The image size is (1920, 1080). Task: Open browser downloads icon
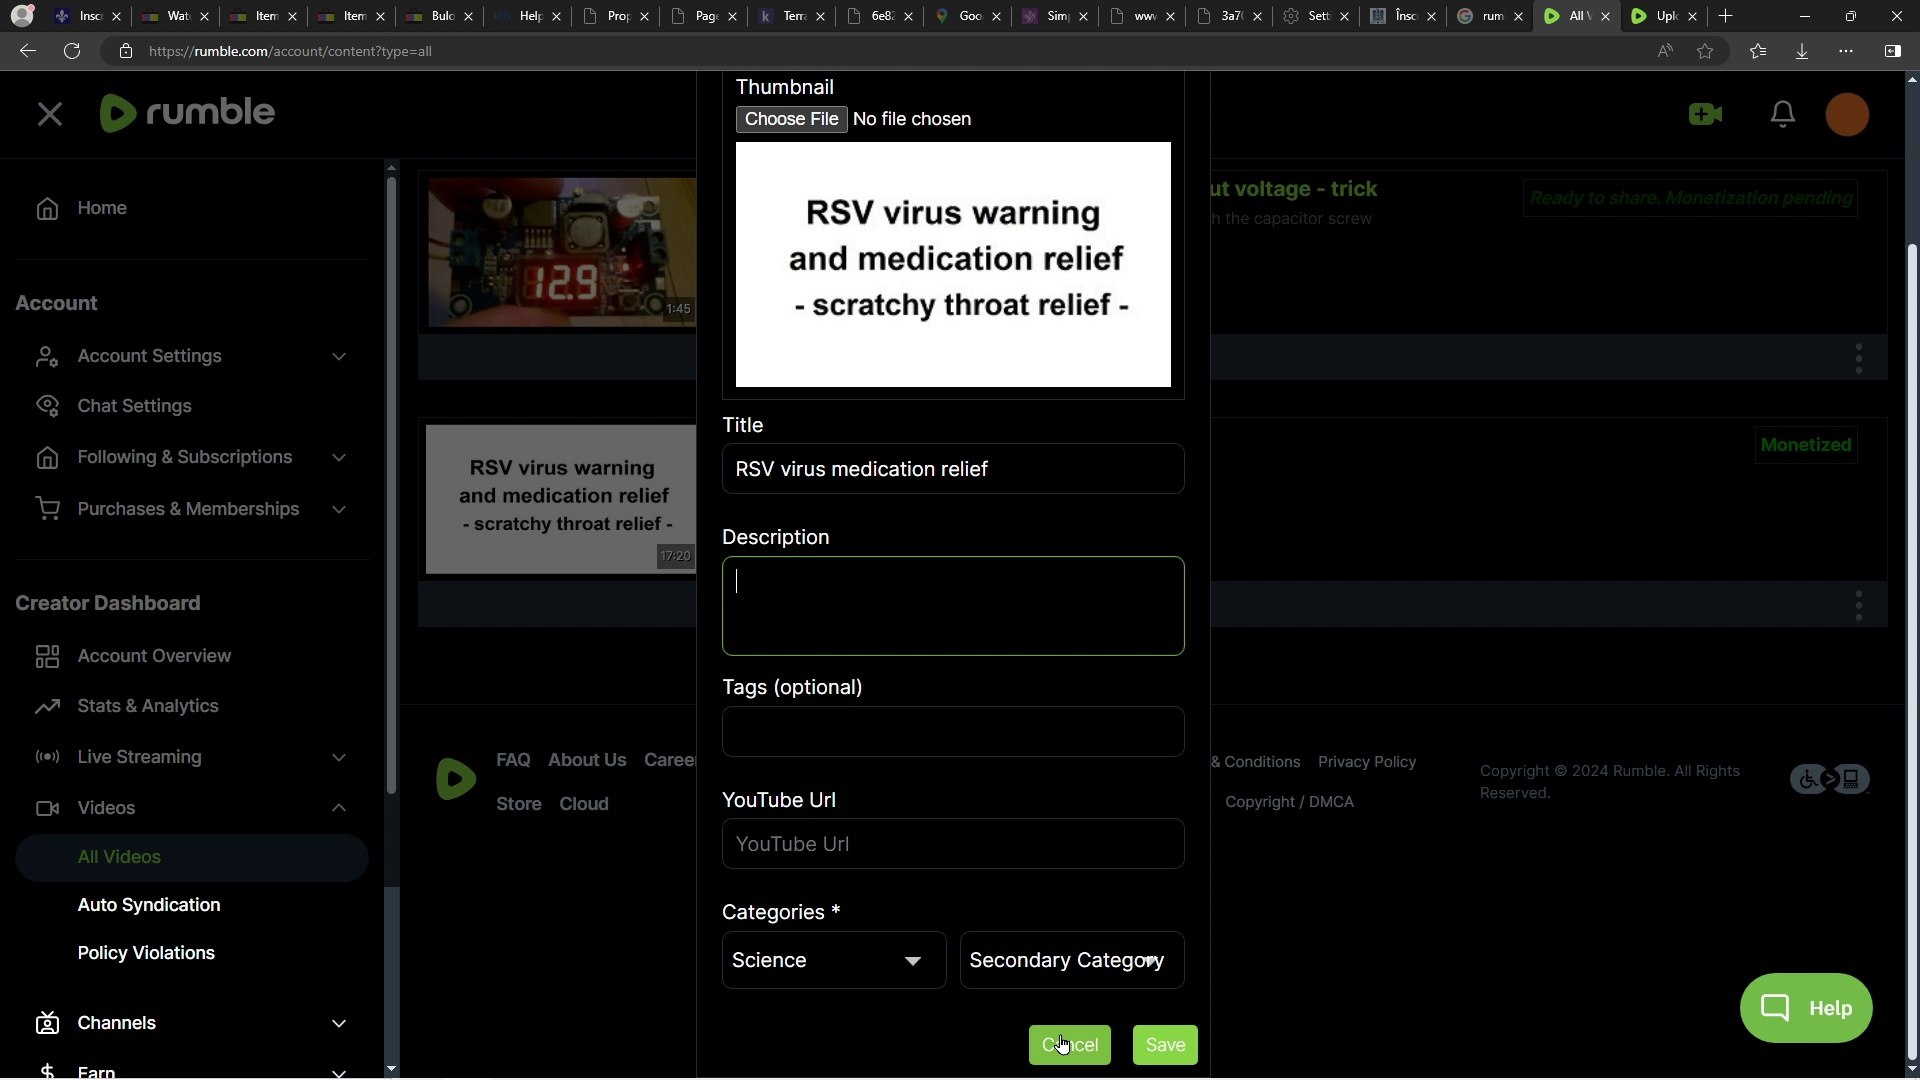[1801, 51]
